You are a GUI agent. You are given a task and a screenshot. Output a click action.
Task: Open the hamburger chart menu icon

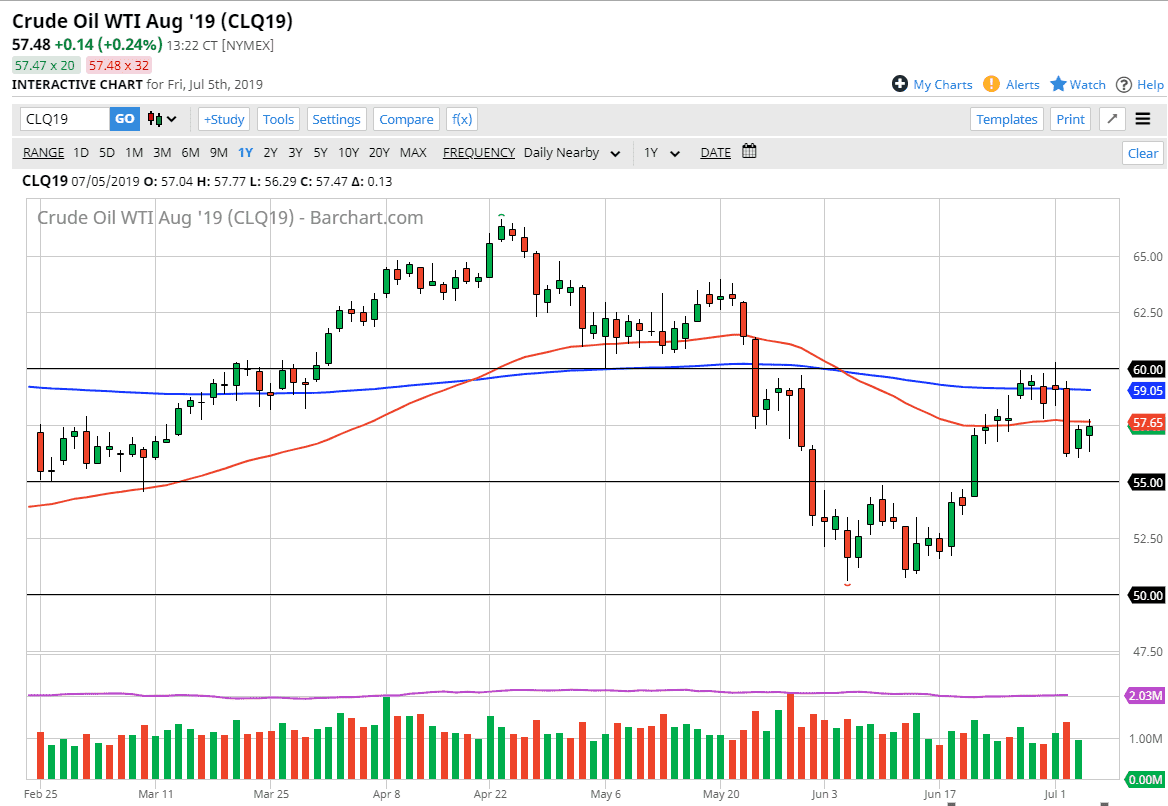click(x=1142, y=118)
